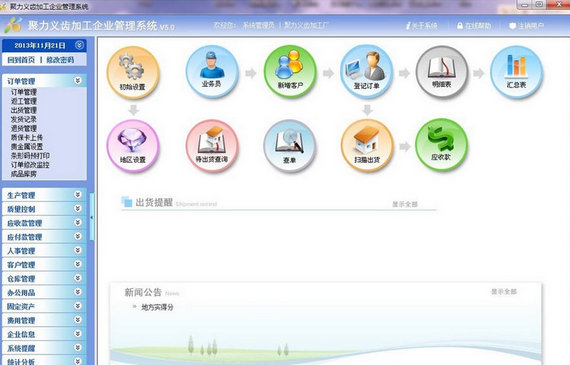570x365 pixels.
Task: Click 显示全部 in the 出货提醒 section
Action: pos(405,204)
